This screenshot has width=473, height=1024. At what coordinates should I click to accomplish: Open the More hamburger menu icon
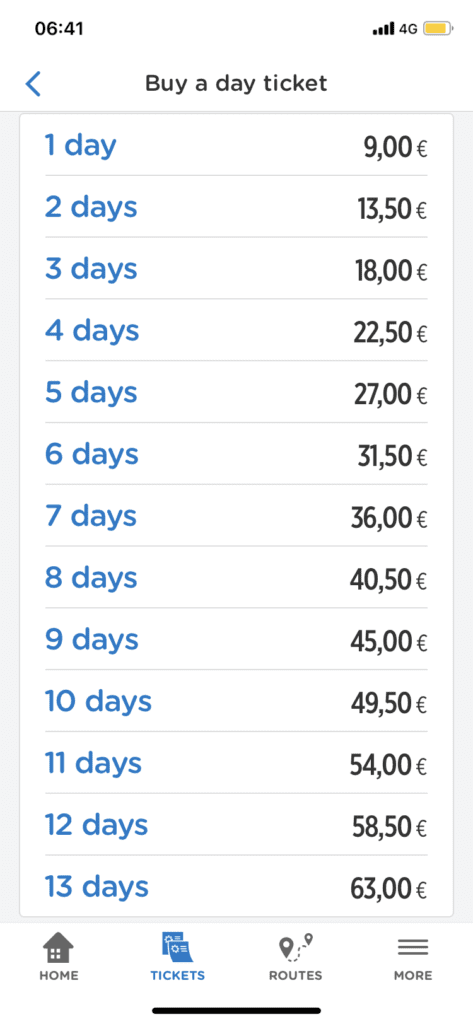413,948
